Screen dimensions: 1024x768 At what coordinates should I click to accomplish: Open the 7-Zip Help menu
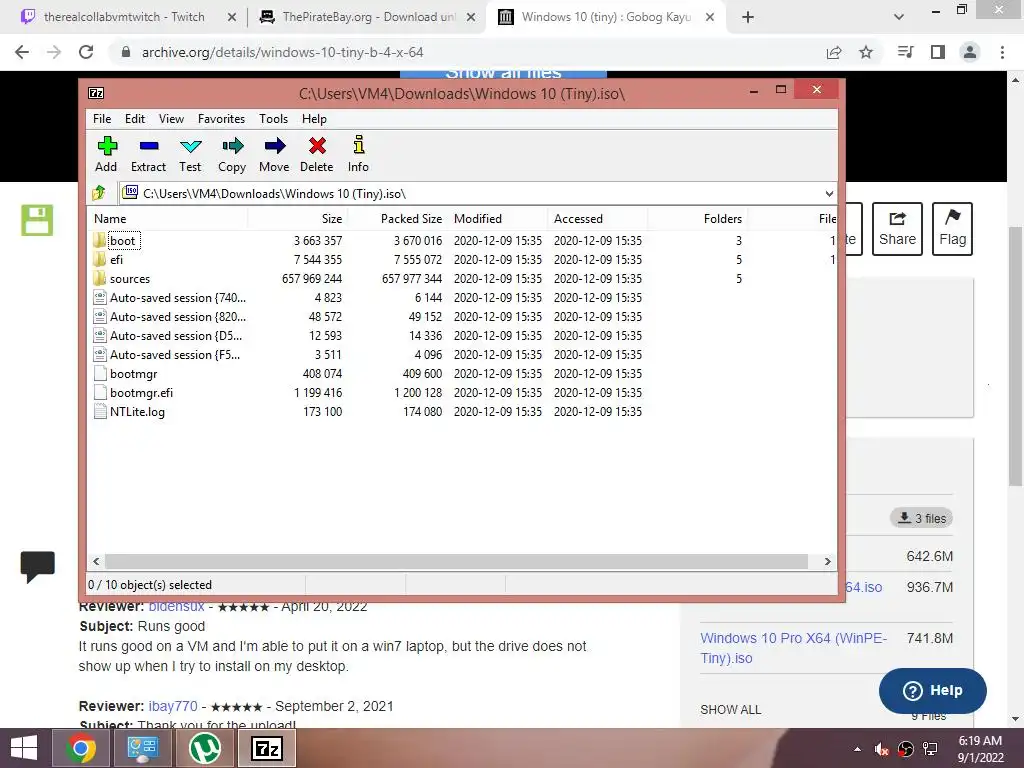[314, 119]
